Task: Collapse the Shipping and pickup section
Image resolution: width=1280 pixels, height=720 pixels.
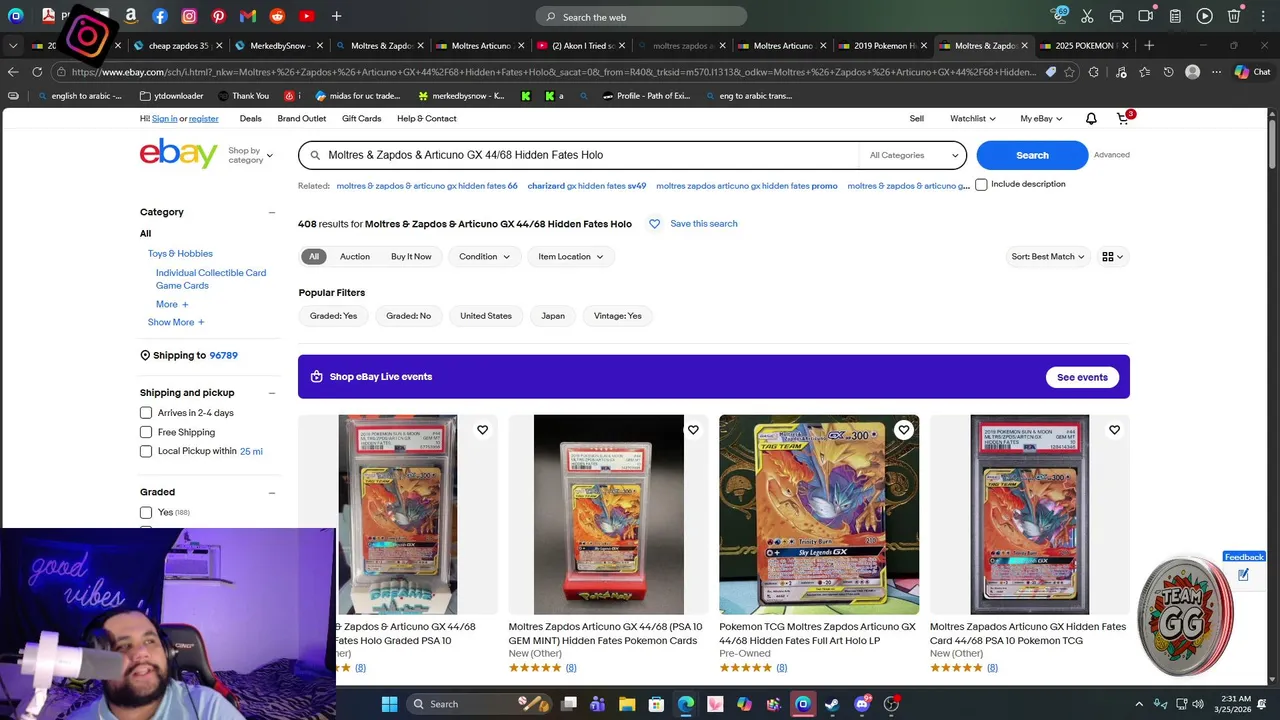Action: point(271,393)
